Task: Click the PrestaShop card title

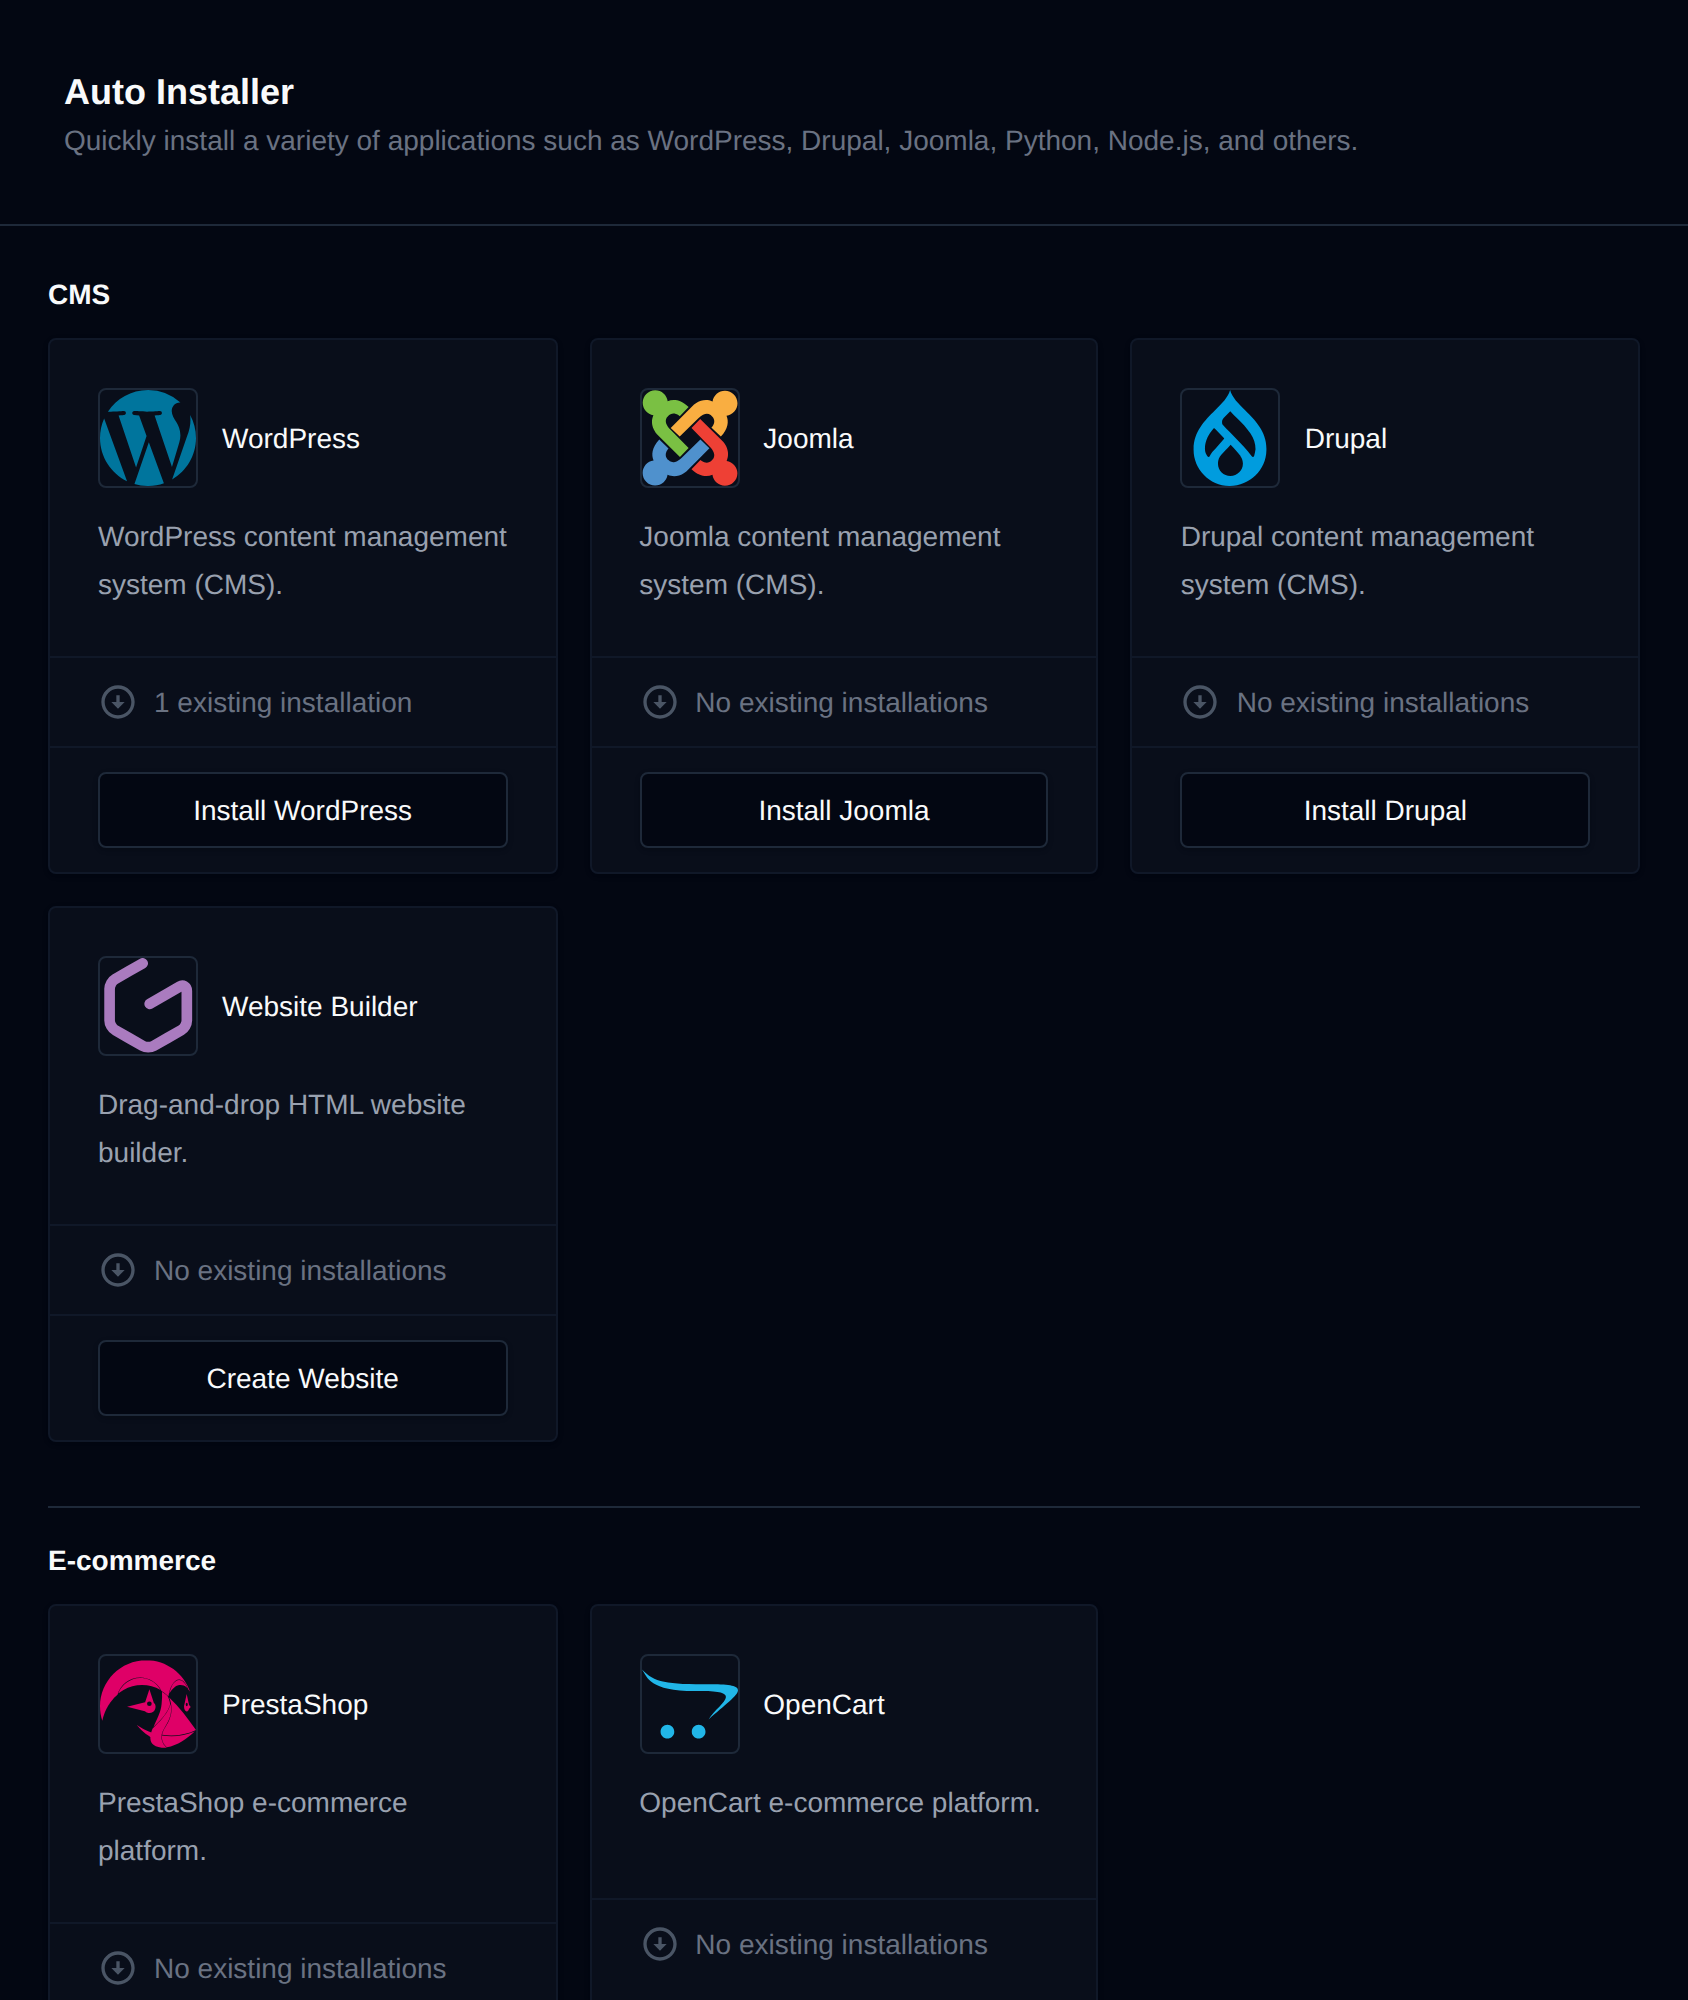Action: pos(295,1704)
